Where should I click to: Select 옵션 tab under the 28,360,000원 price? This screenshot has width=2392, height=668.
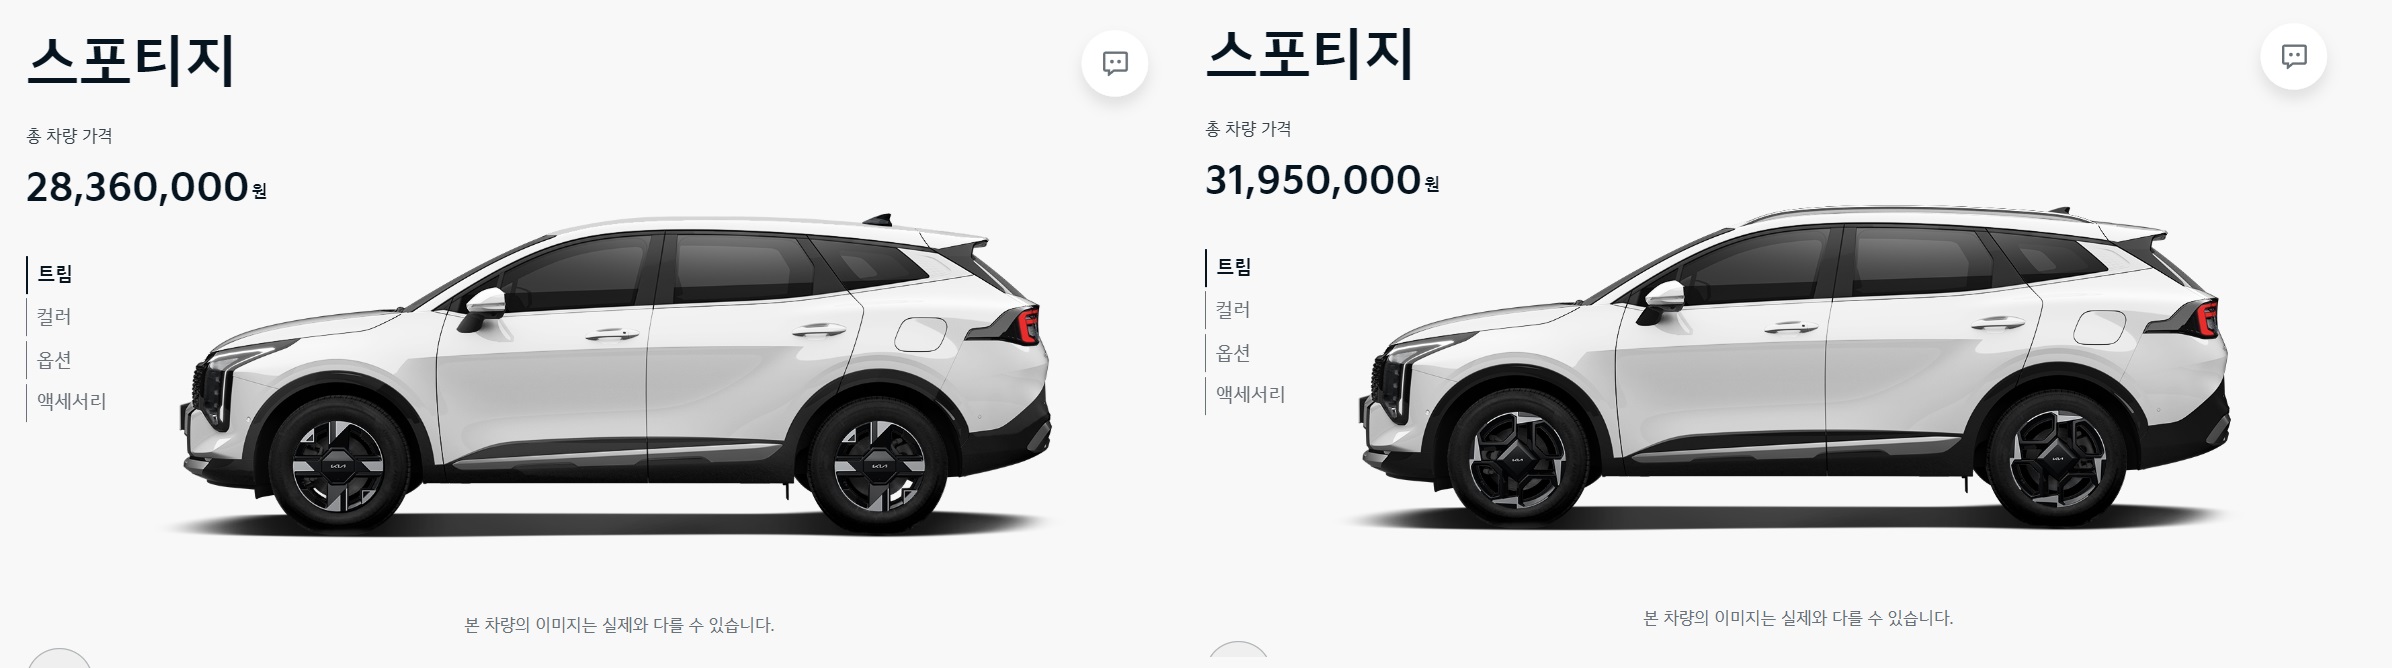click(54, 360)
